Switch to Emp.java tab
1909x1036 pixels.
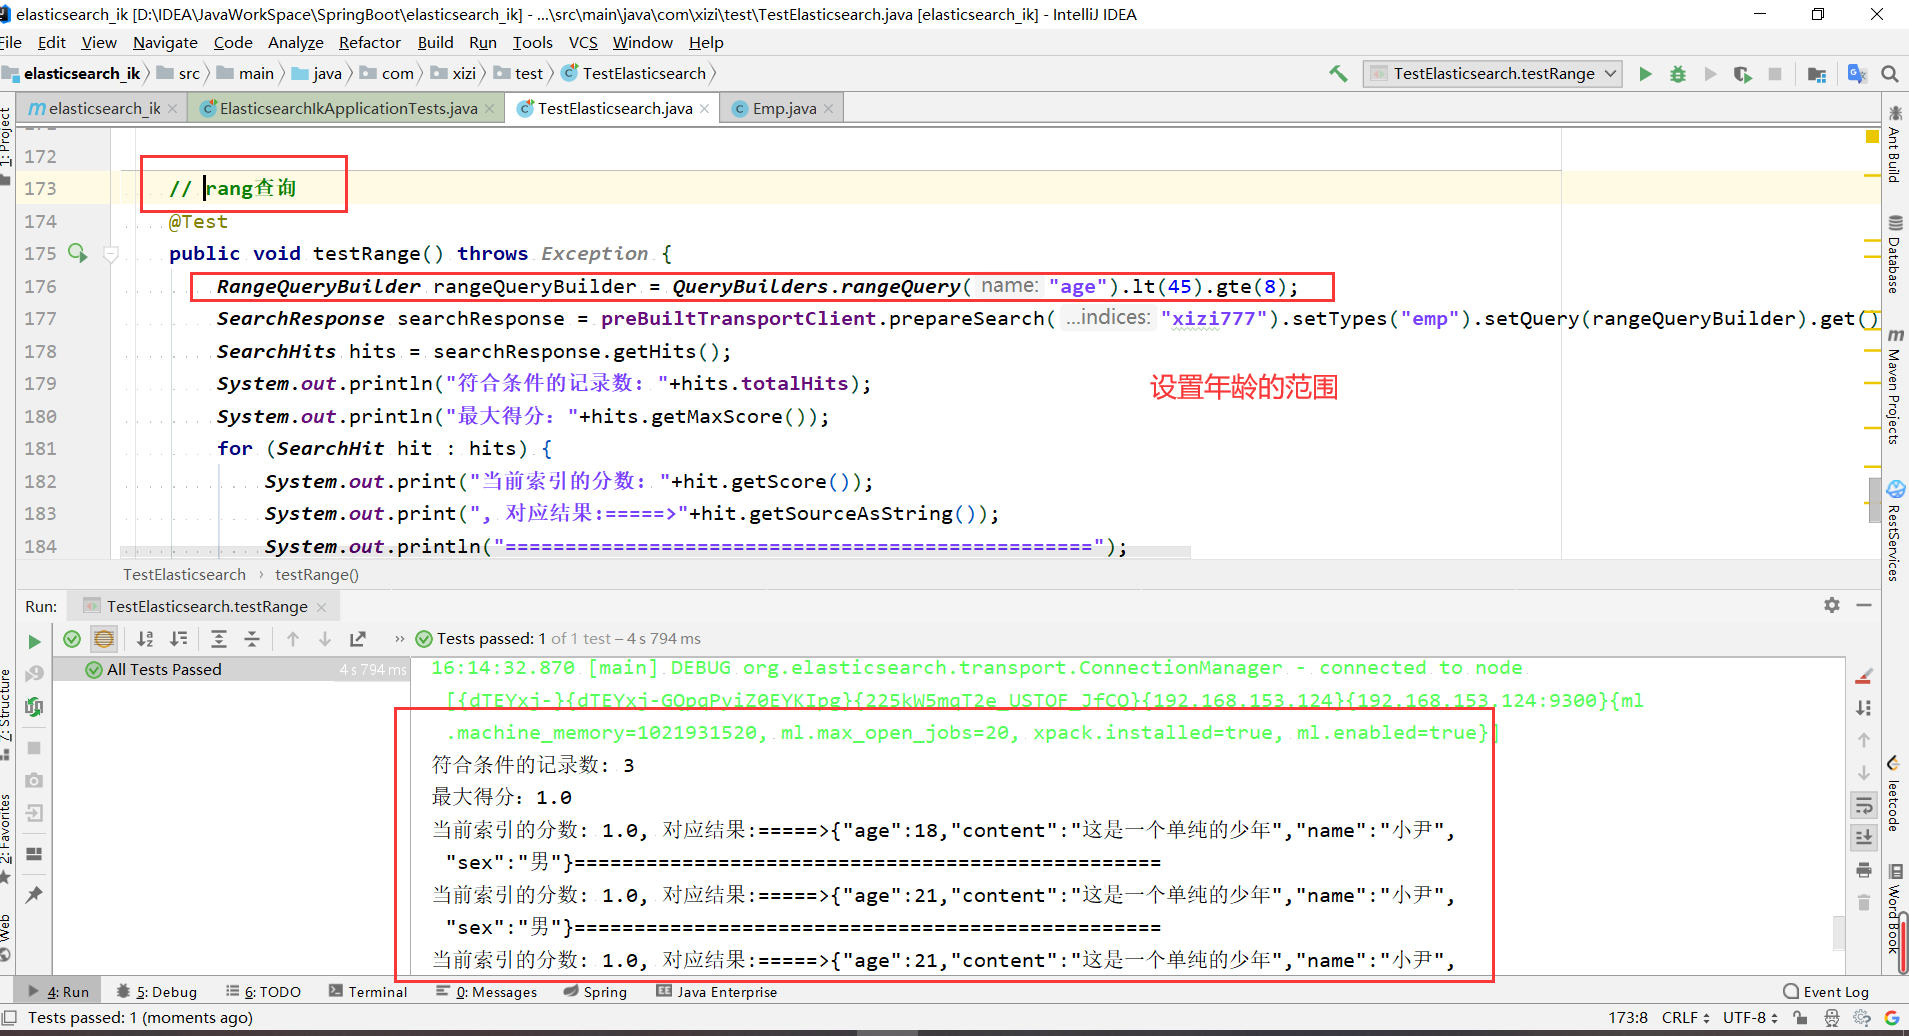coord(784,108)
